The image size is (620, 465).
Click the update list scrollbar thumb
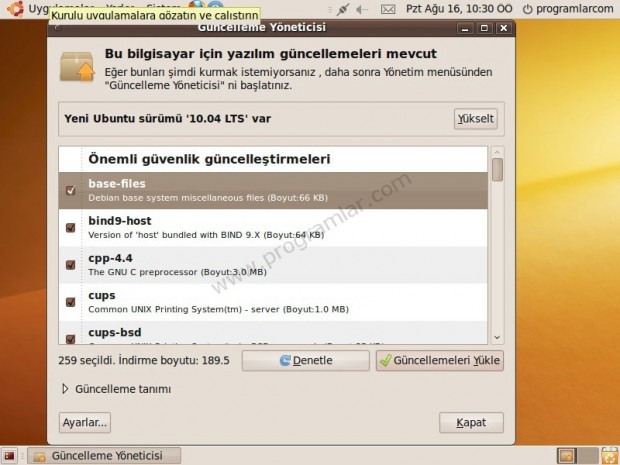[497, 170]
